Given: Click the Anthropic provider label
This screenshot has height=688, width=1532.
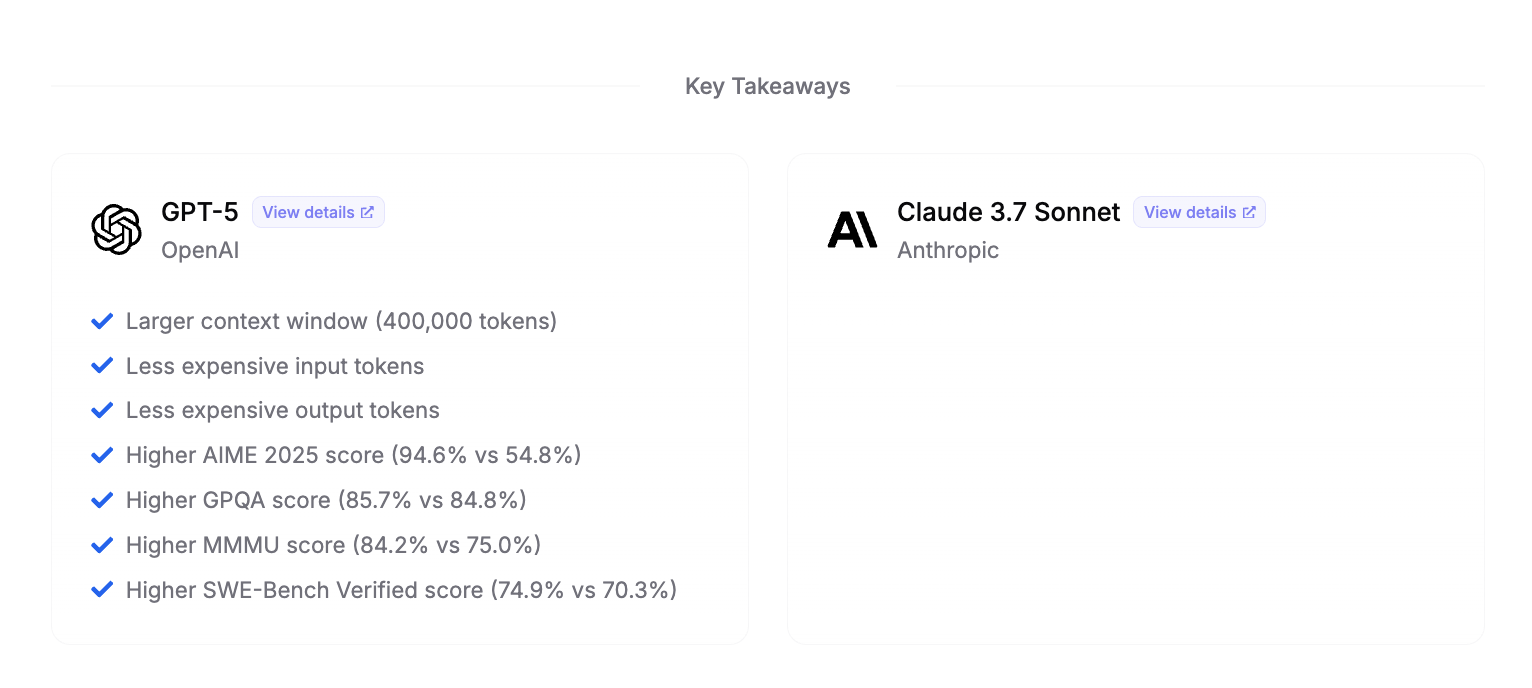Looking at the screenshot, I should 948,250.
